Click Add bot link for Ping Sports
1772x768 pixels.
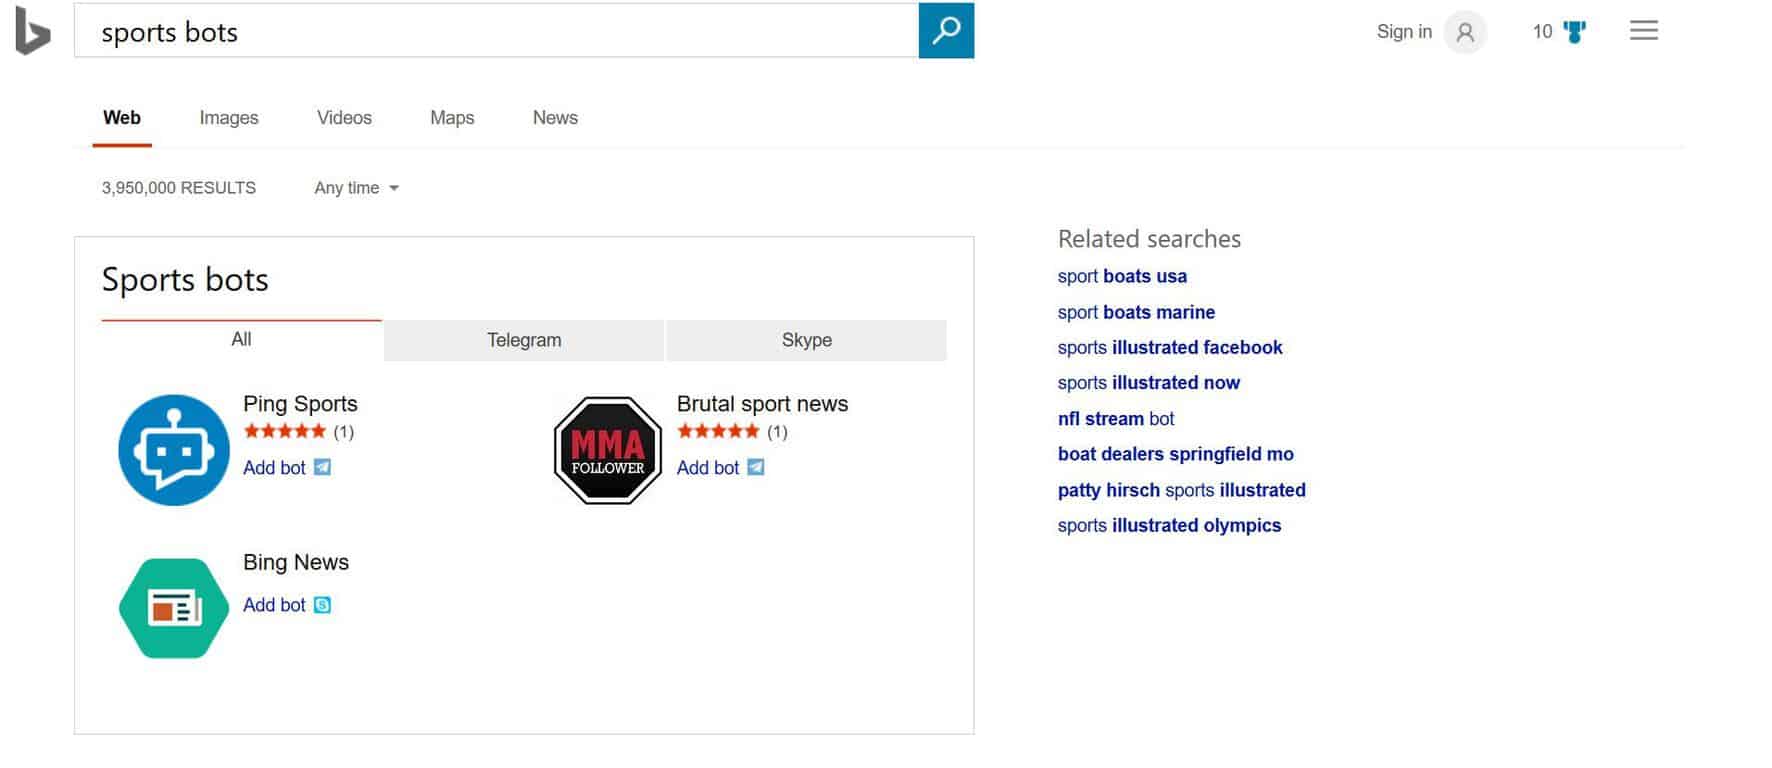[274, 468]
